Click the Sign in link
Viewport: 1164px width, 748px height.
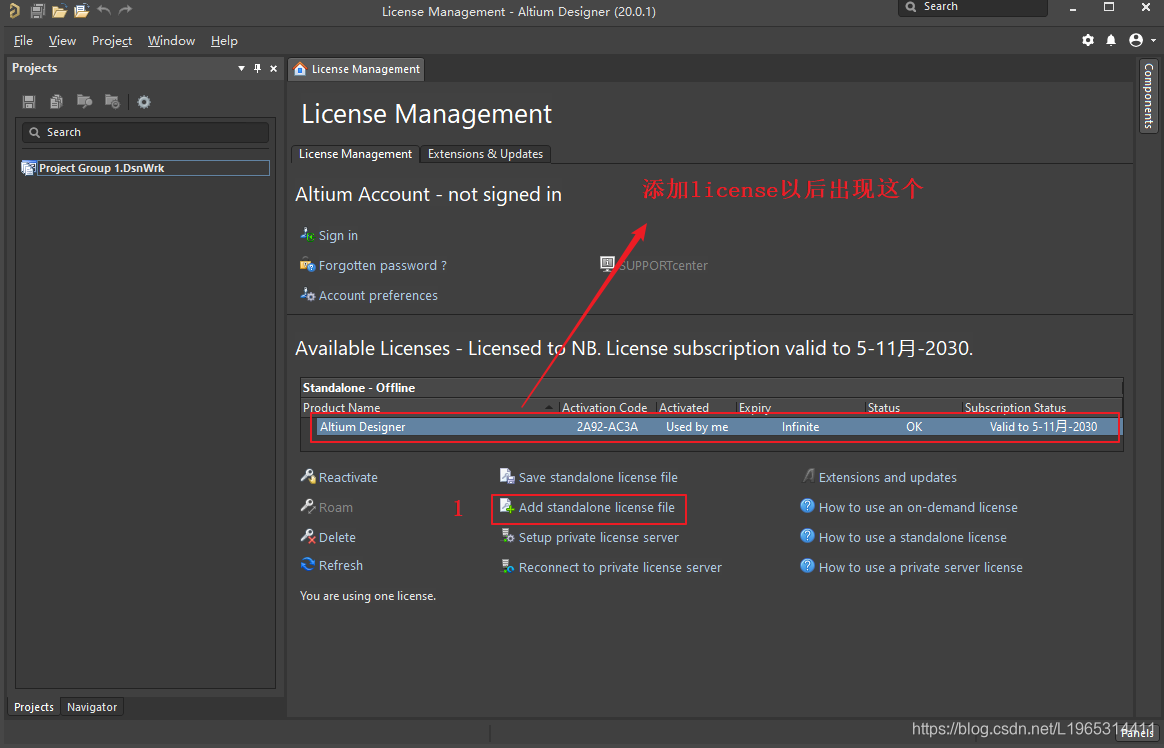point(339,235)
